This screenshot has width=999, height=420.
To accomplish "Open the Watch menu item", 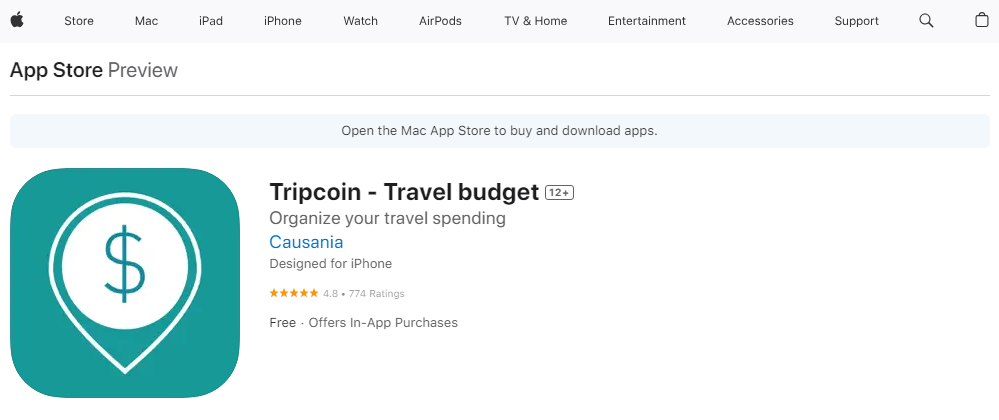I will pos(361,21).
